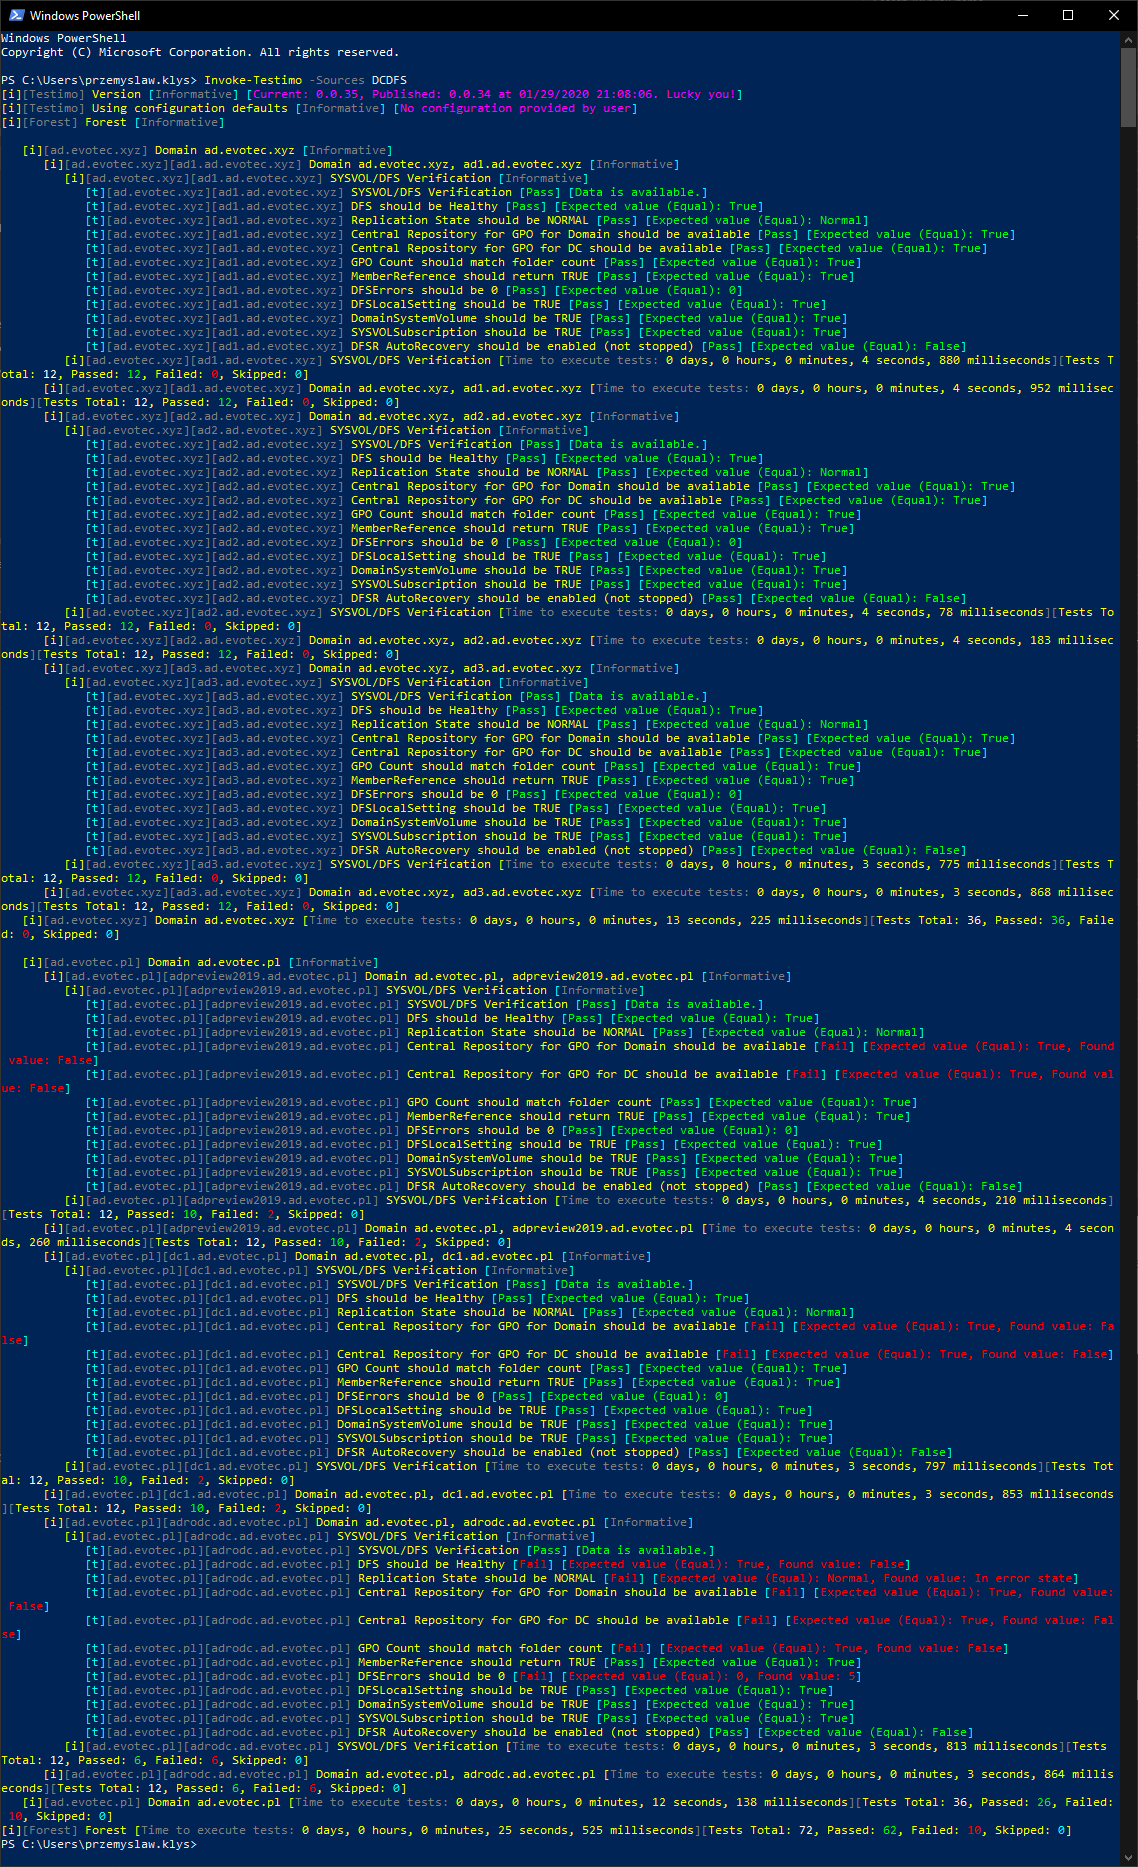Viewport: 1138px width, 1867px height.
Task: Click the vertical scrollbar thumb
Action: pyautogui.click(x=1128, y=88)
